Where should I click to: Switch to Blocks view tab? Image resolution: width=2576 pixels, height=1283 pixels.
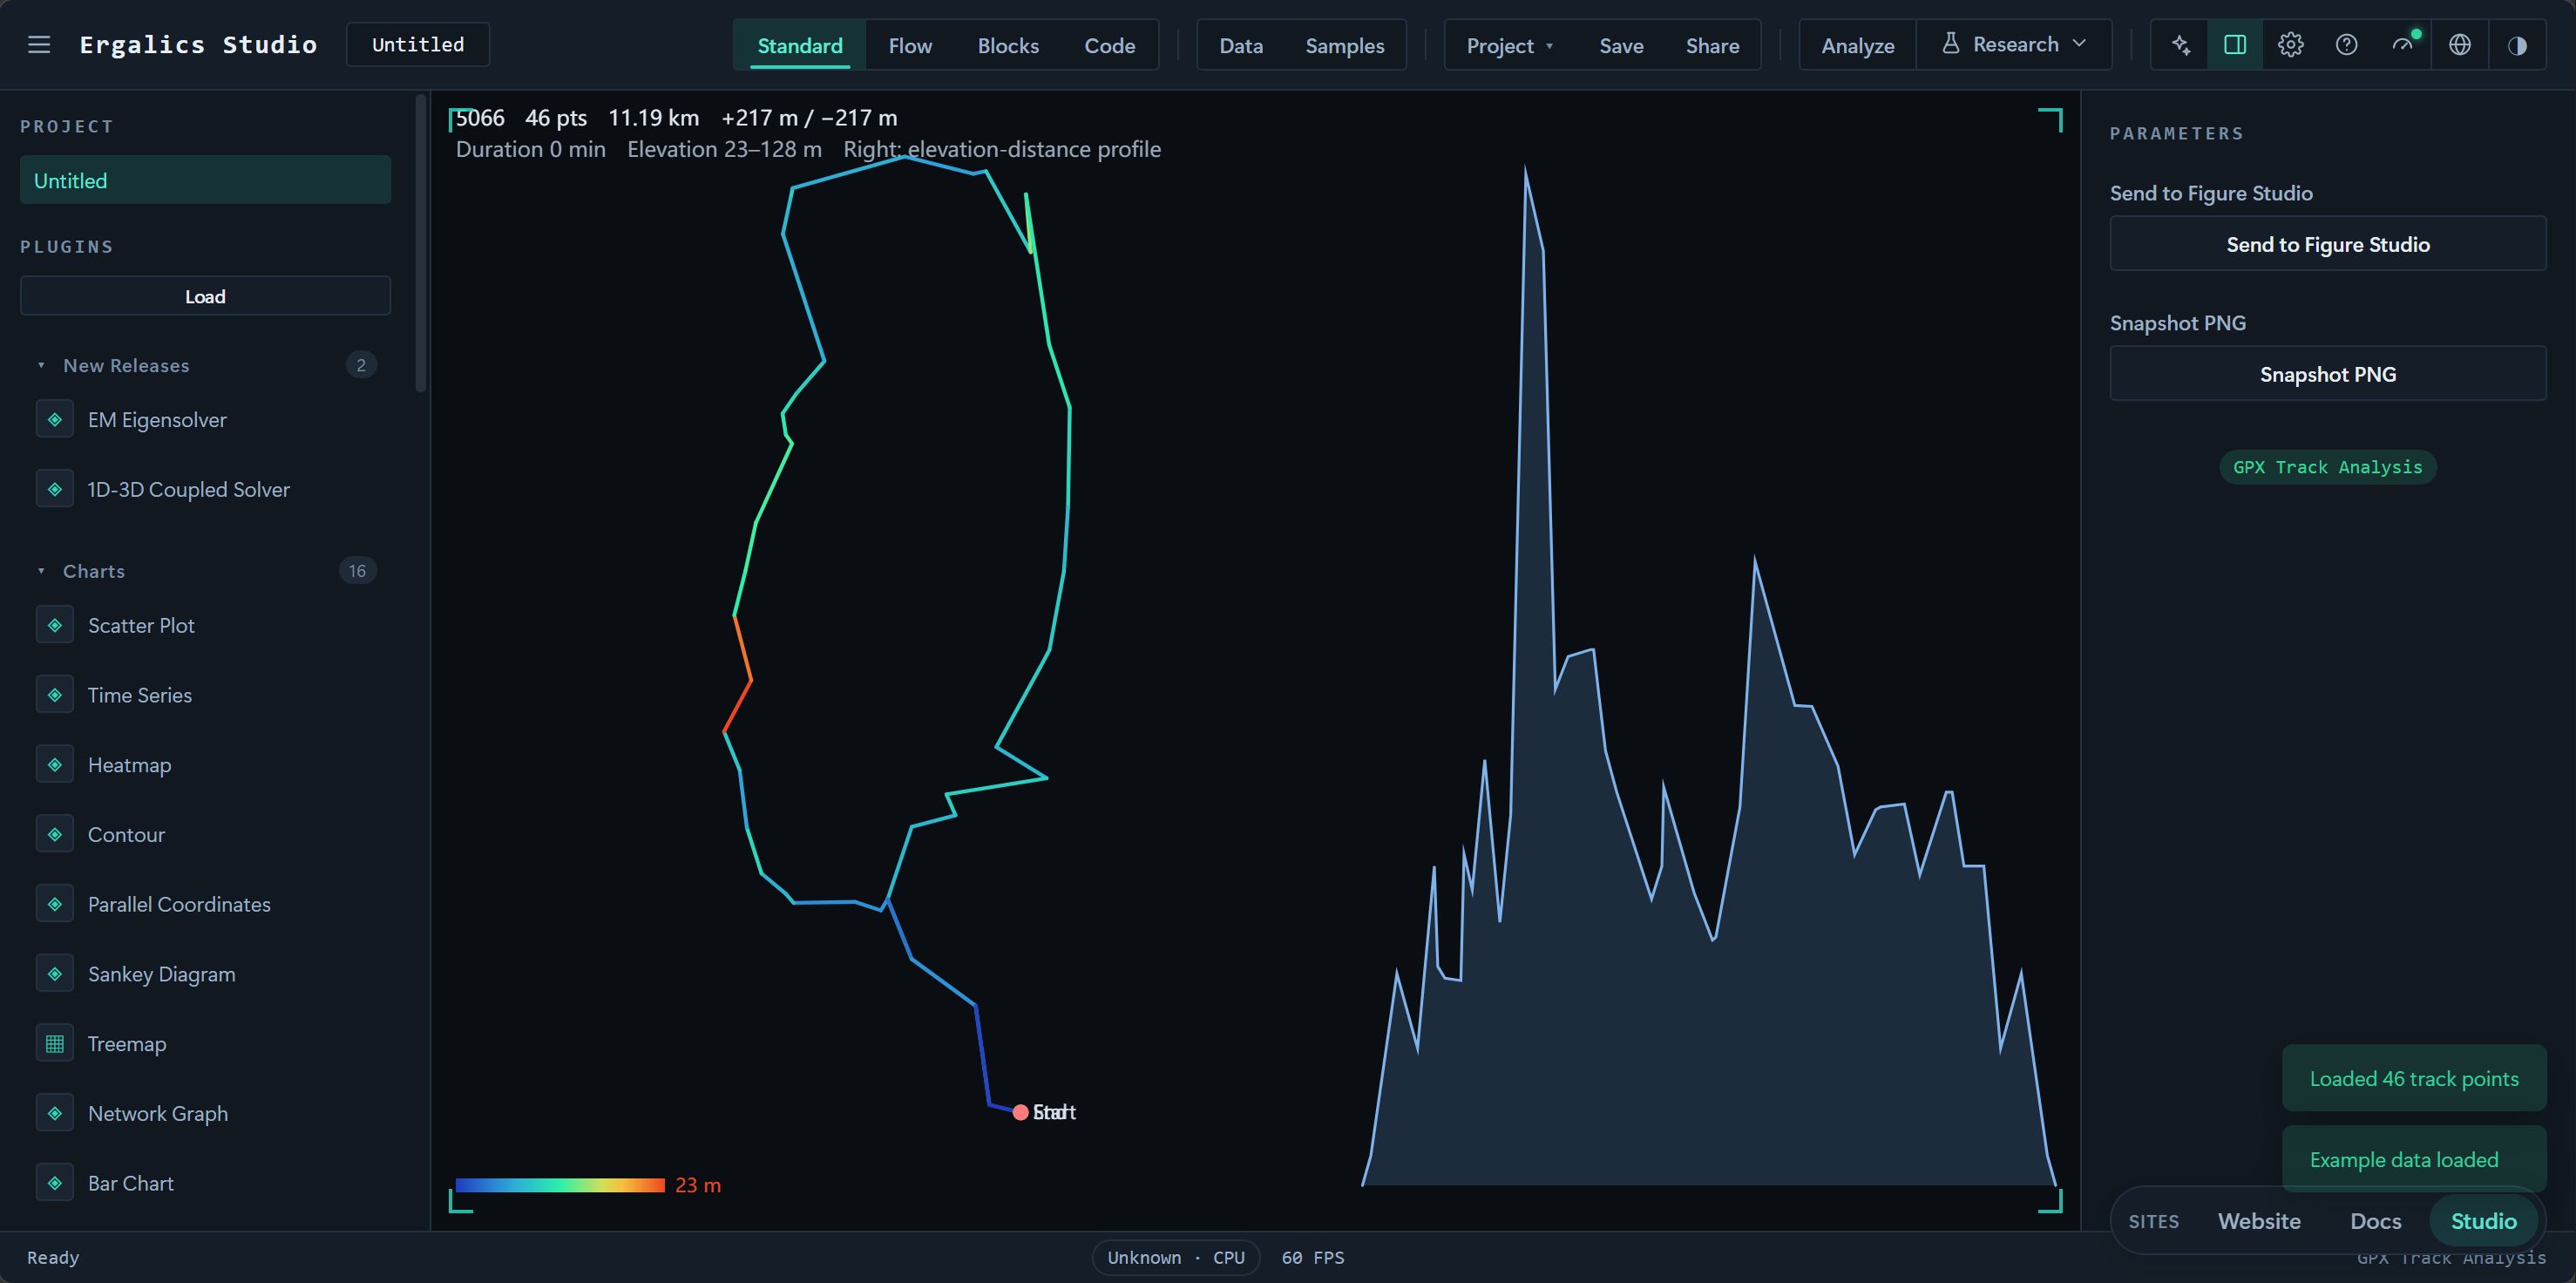(1008, 45)
